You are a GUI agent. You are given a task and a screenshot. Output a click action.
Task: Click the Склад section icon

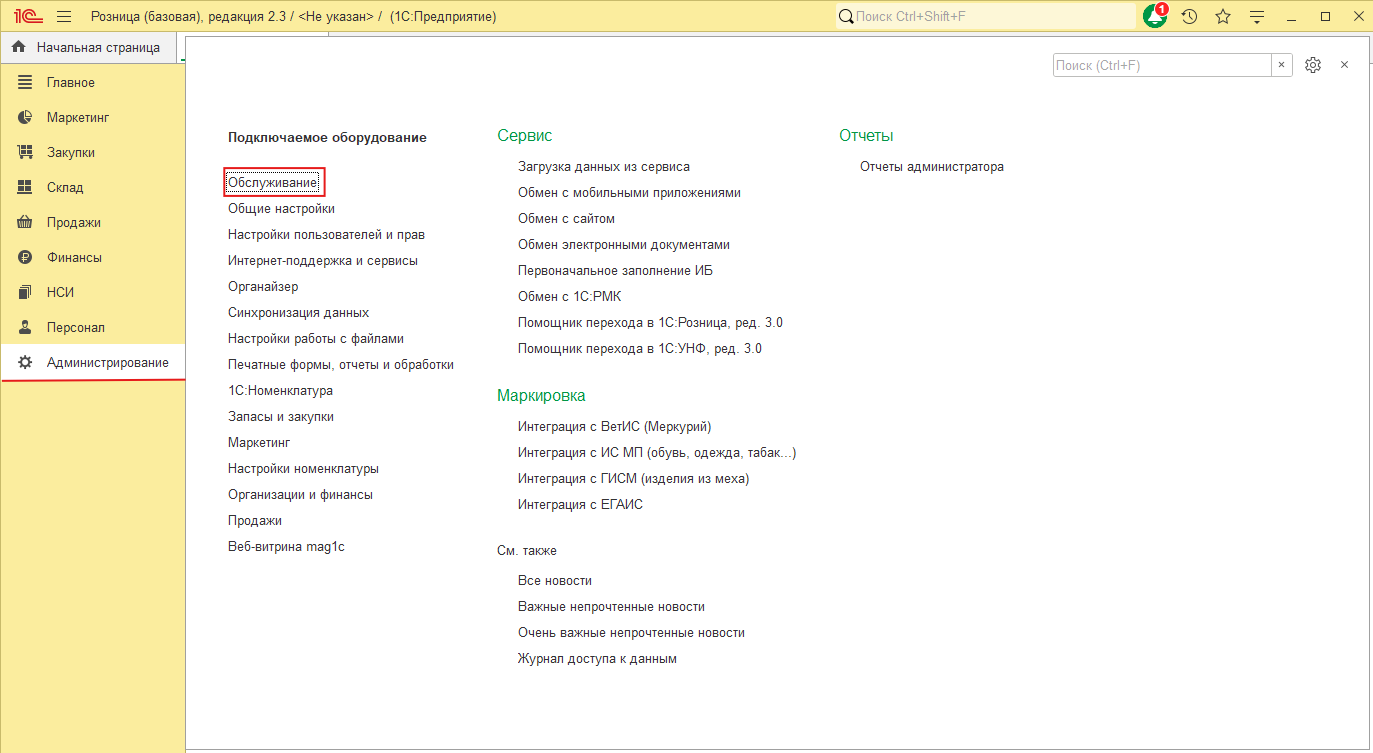click(x=26, y=187)
